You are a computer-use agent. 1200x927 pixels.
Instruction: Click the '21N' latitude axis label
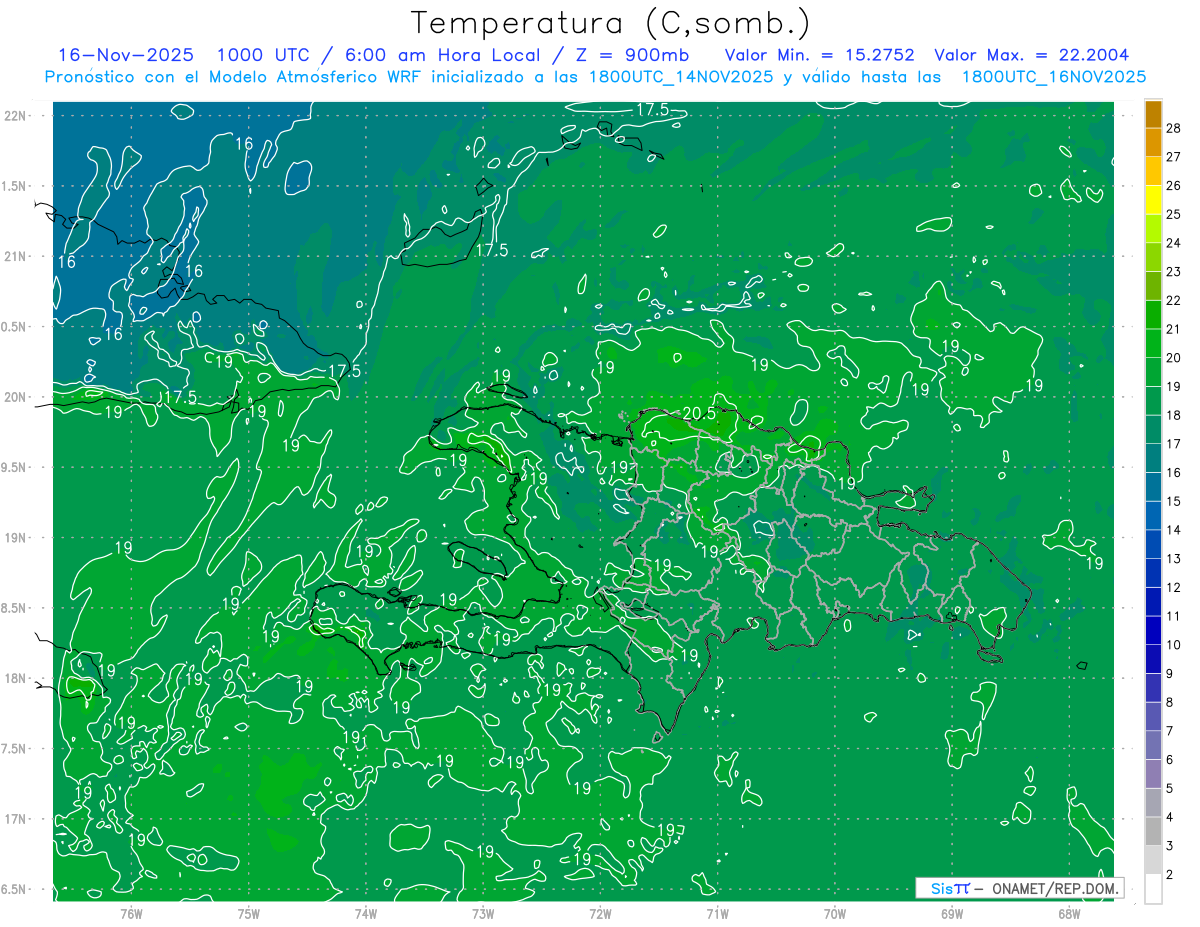pyautogui.click(x=16, y=257)
